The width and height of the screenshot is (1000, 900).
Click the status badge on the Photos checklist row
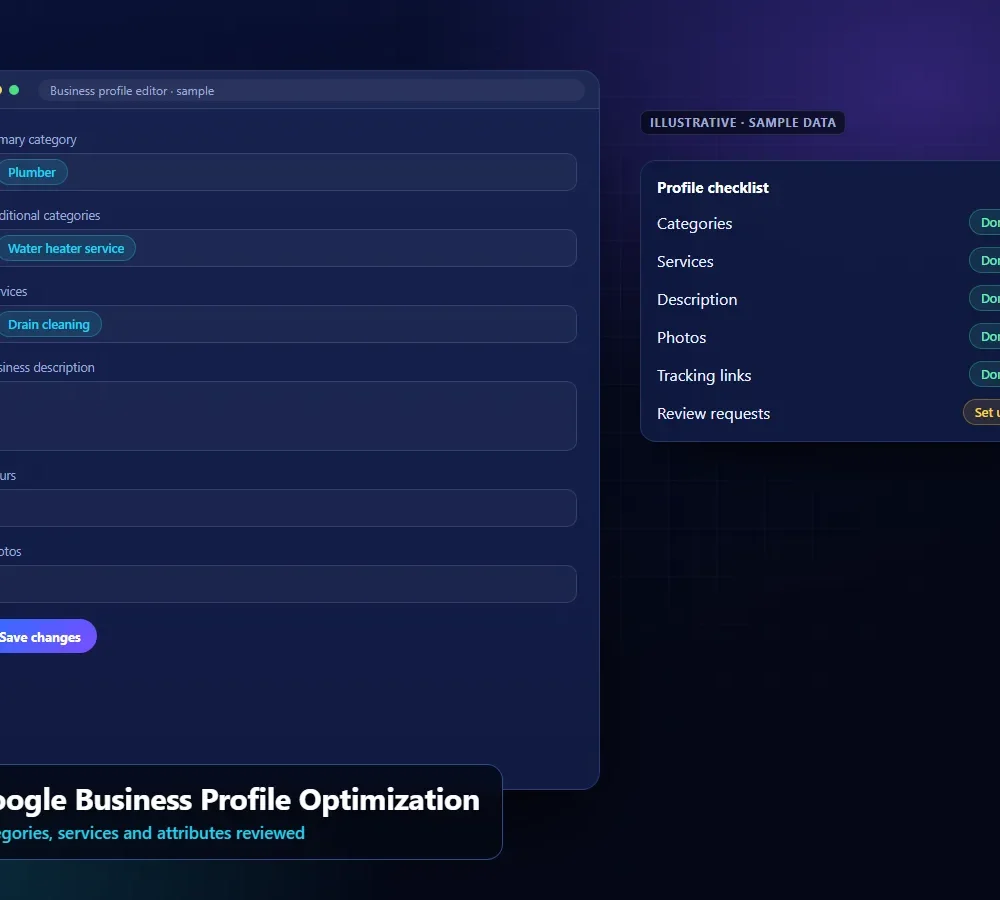point(985,336)
